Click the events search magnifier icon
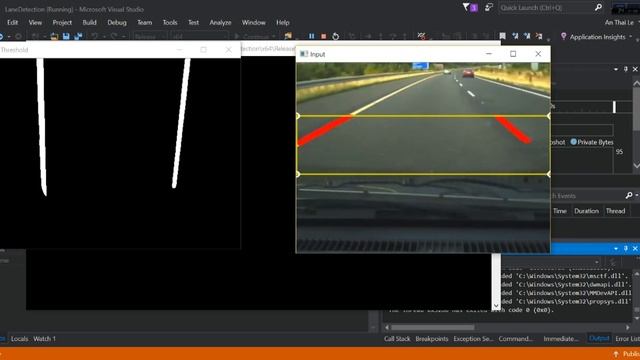640x360 pixels. point(629,196)
